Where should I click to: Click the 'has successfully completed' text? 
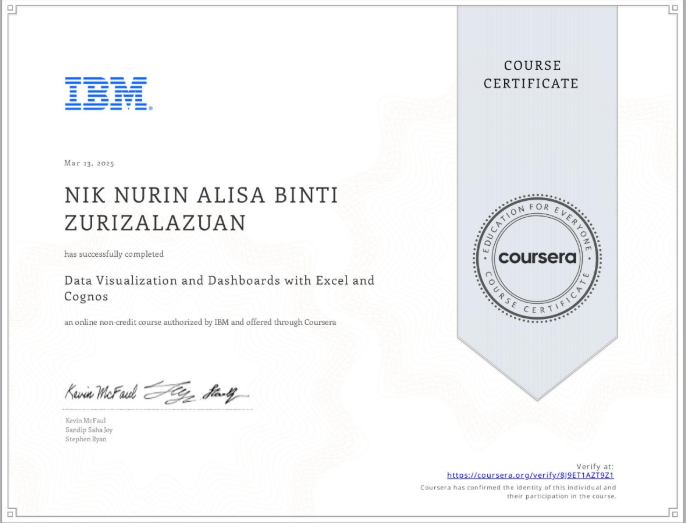pyautogui.click(x=114, y=254)
